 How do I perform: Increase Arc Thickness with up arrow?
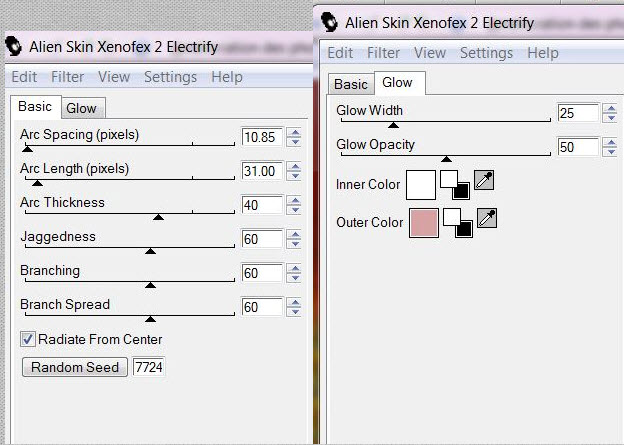294,200
